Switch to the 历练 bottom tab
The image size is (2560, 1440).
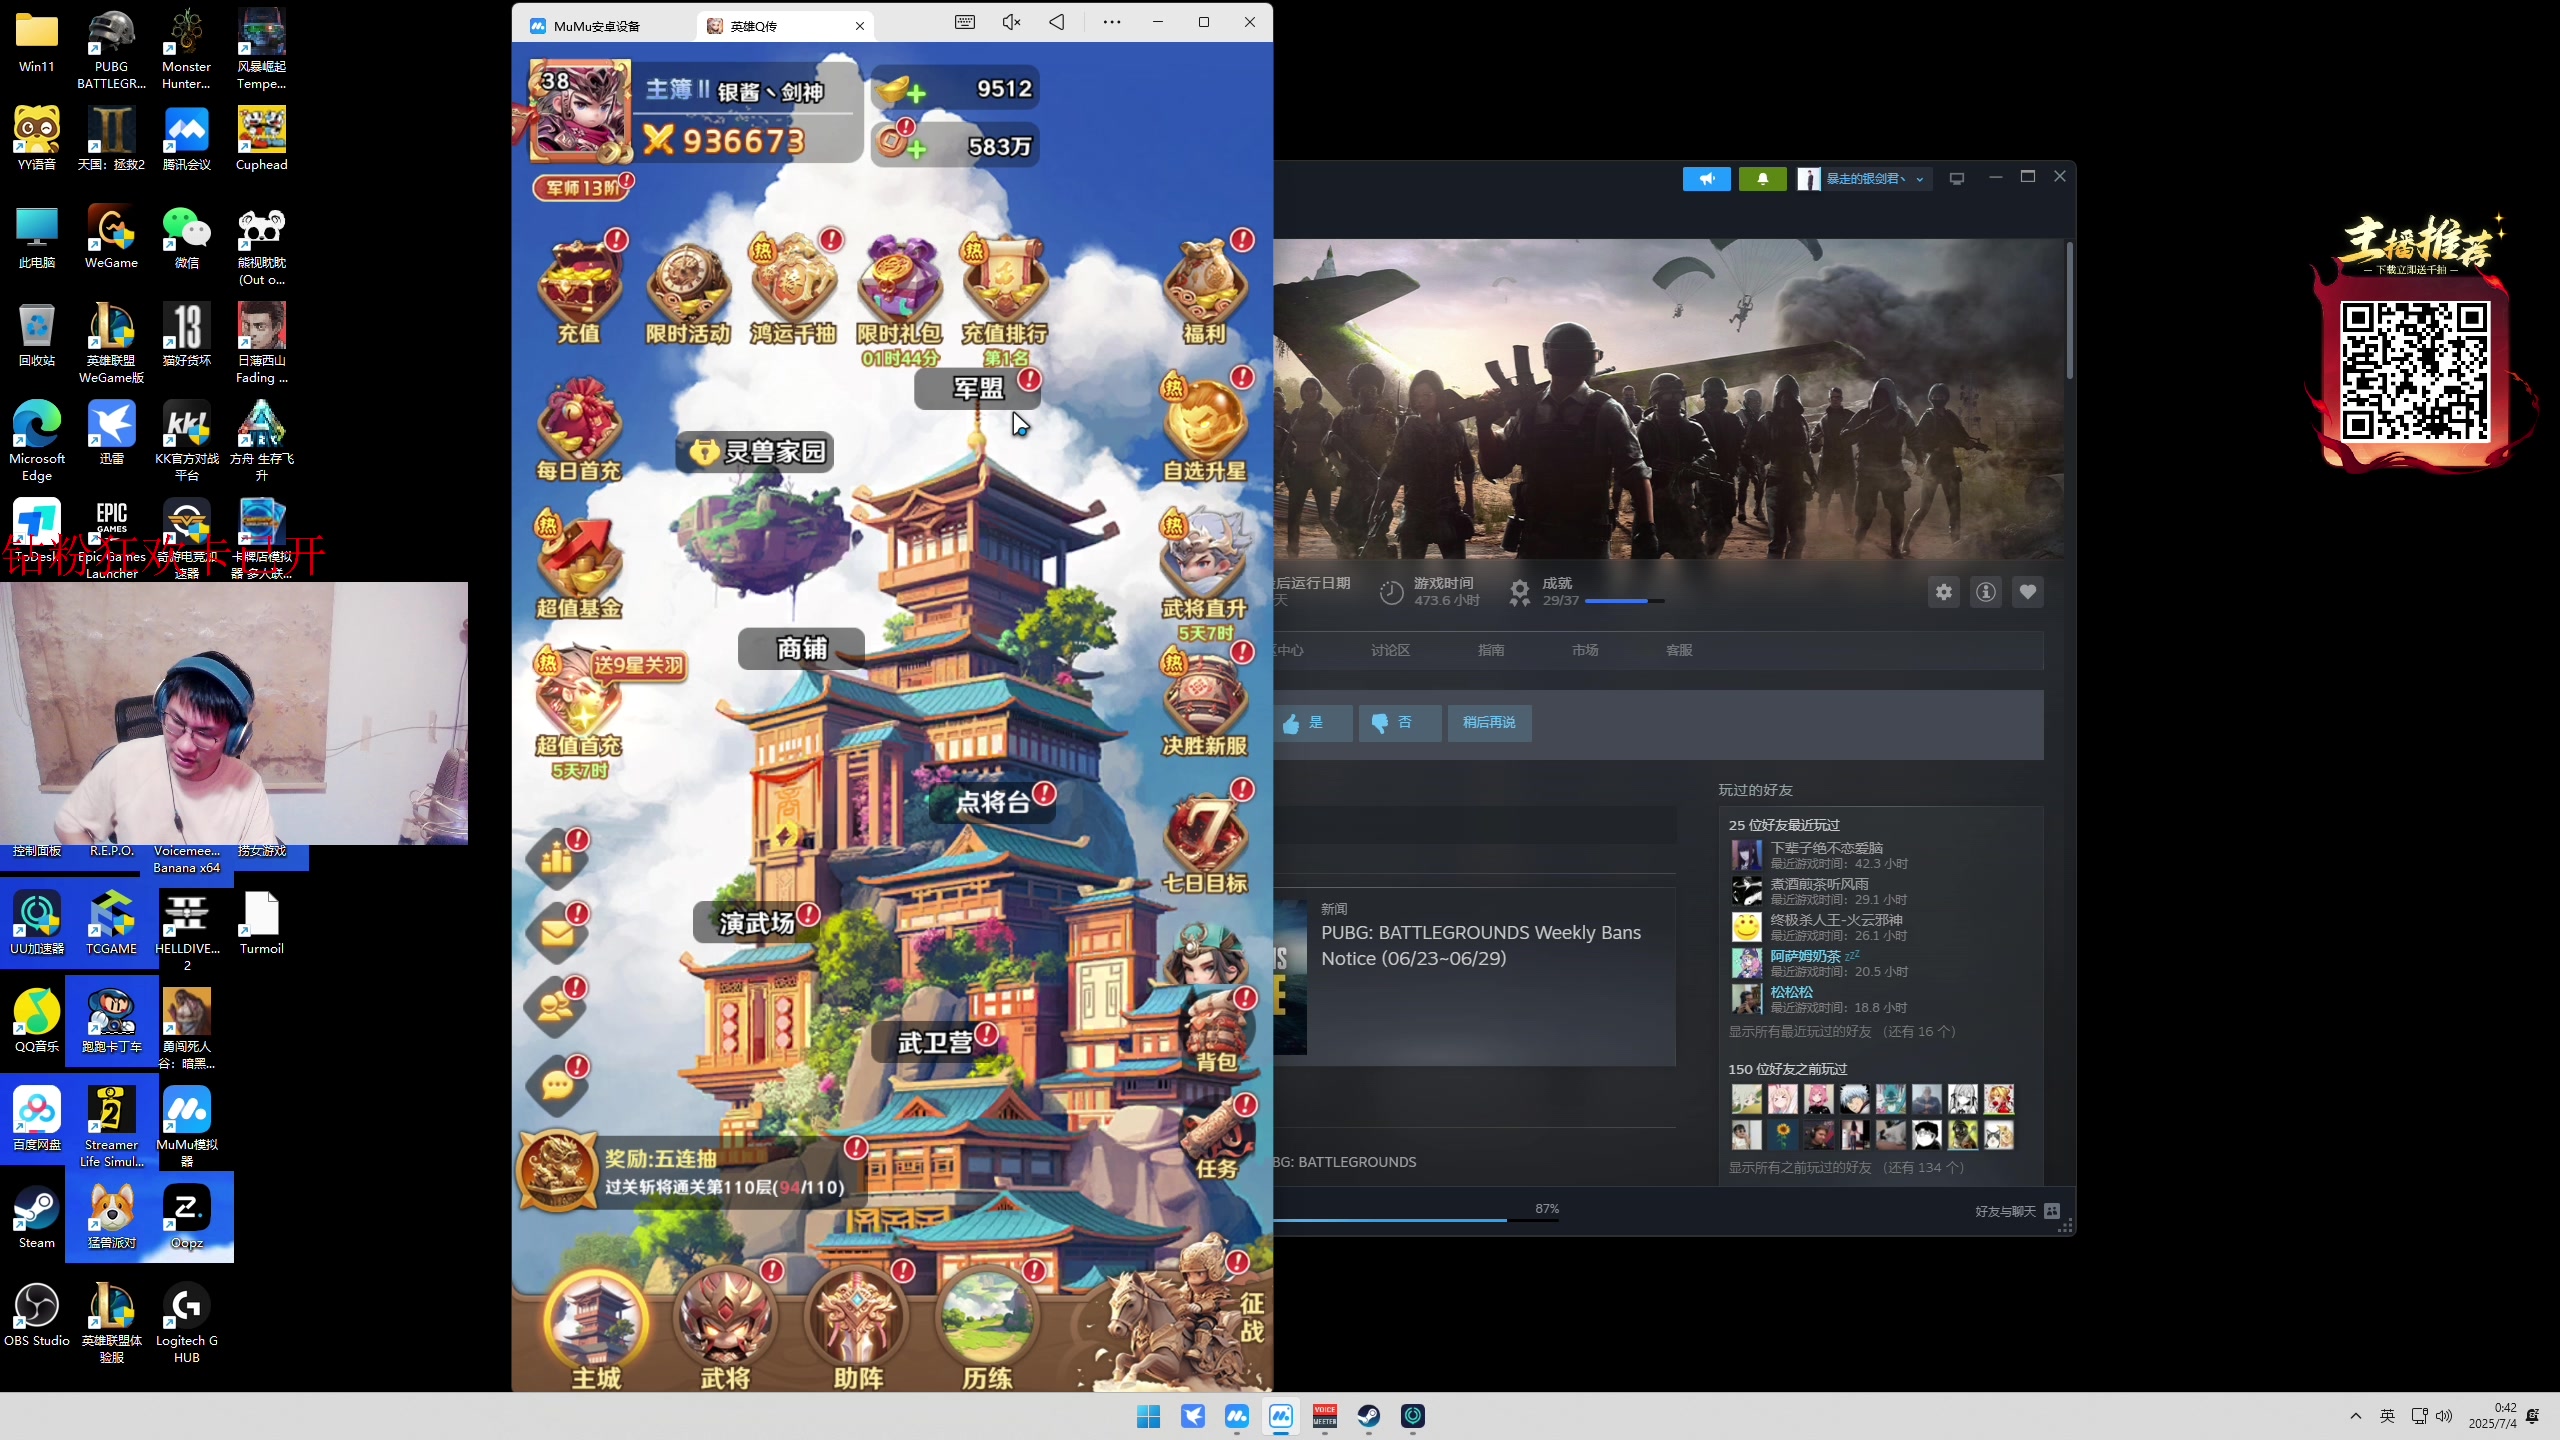(988, 1330)
